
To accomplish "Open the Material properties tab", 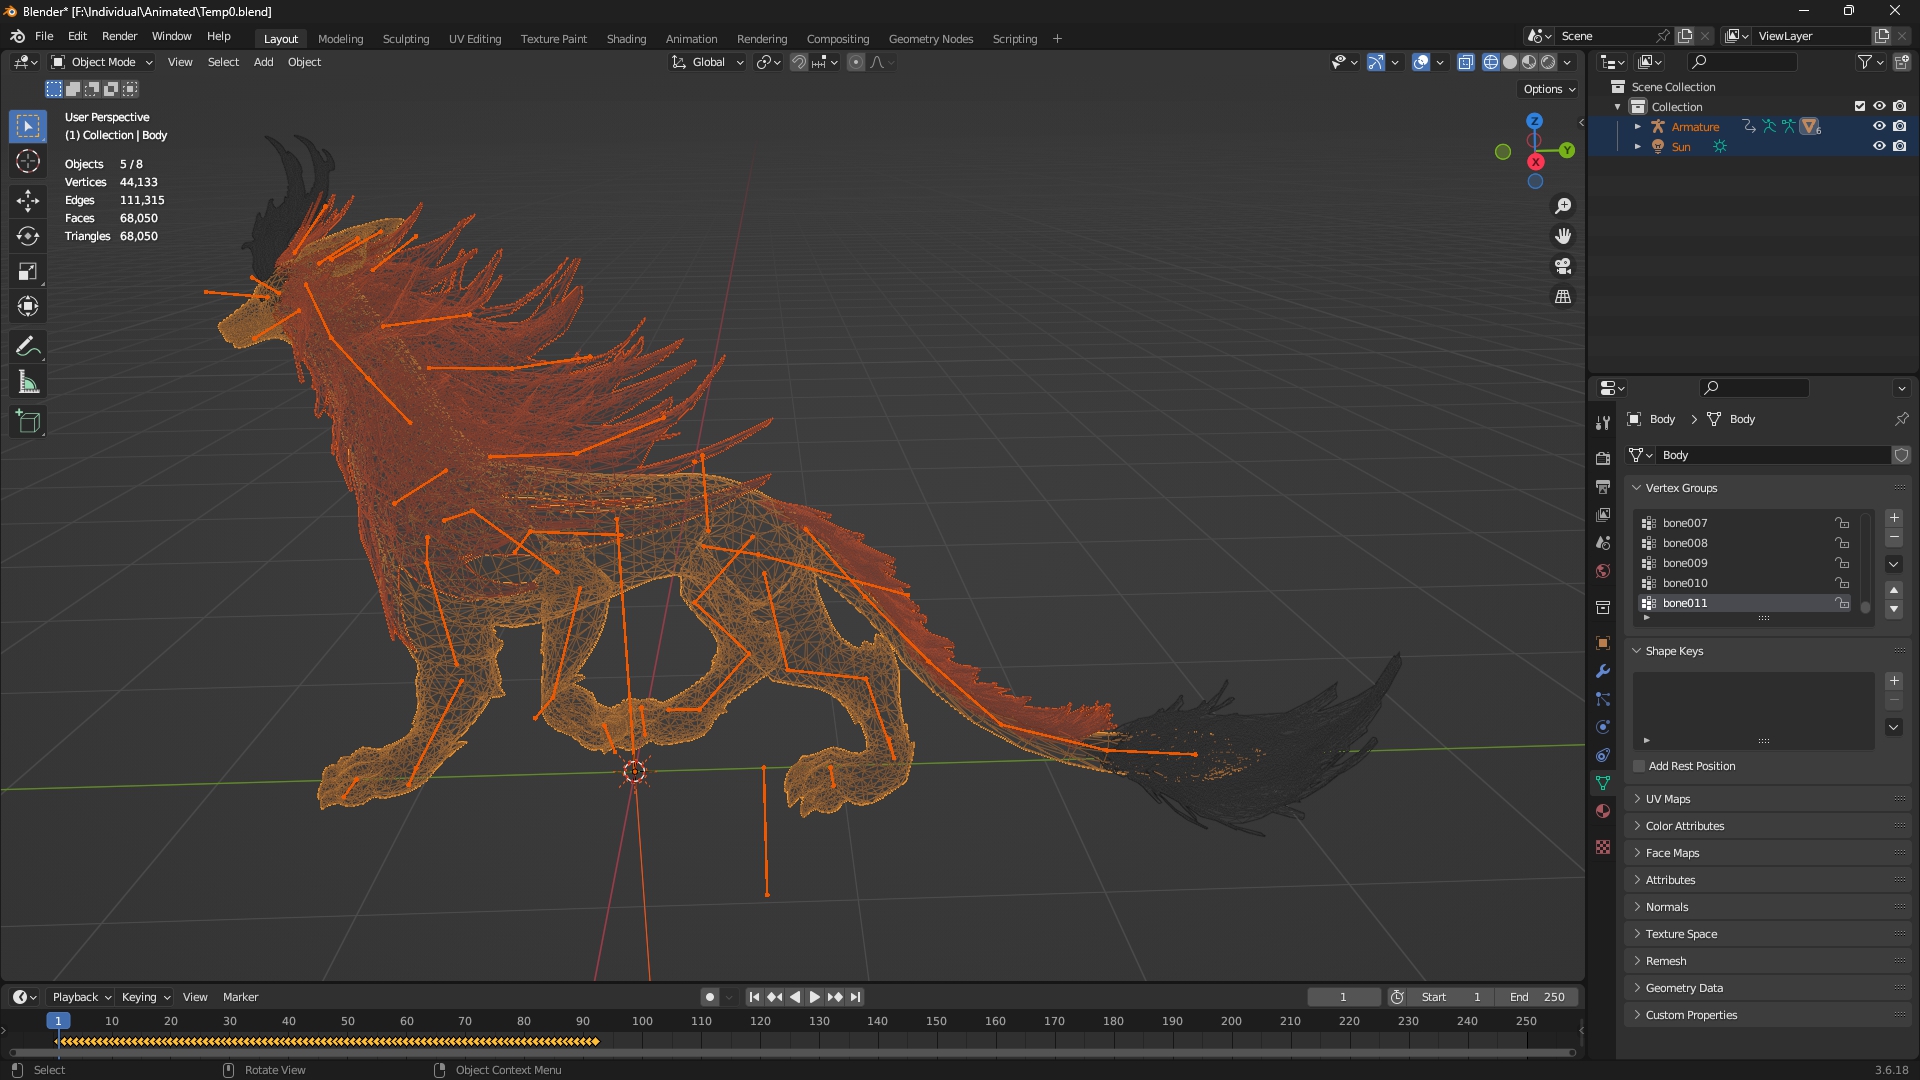I will point(1603,811).
